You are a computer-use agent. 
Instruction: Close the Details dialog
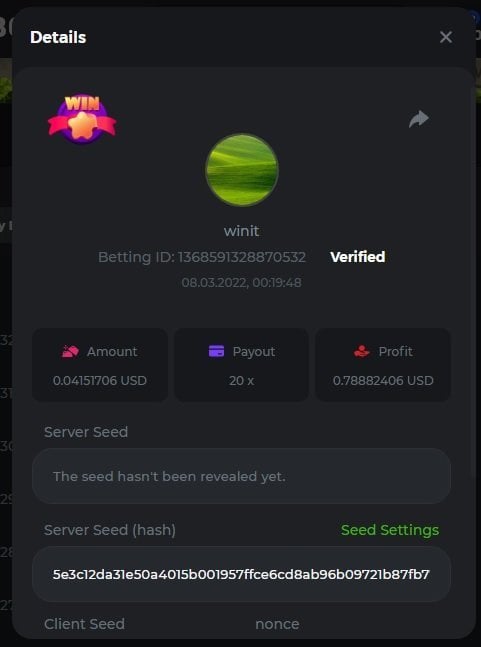[x=446, y=37]
